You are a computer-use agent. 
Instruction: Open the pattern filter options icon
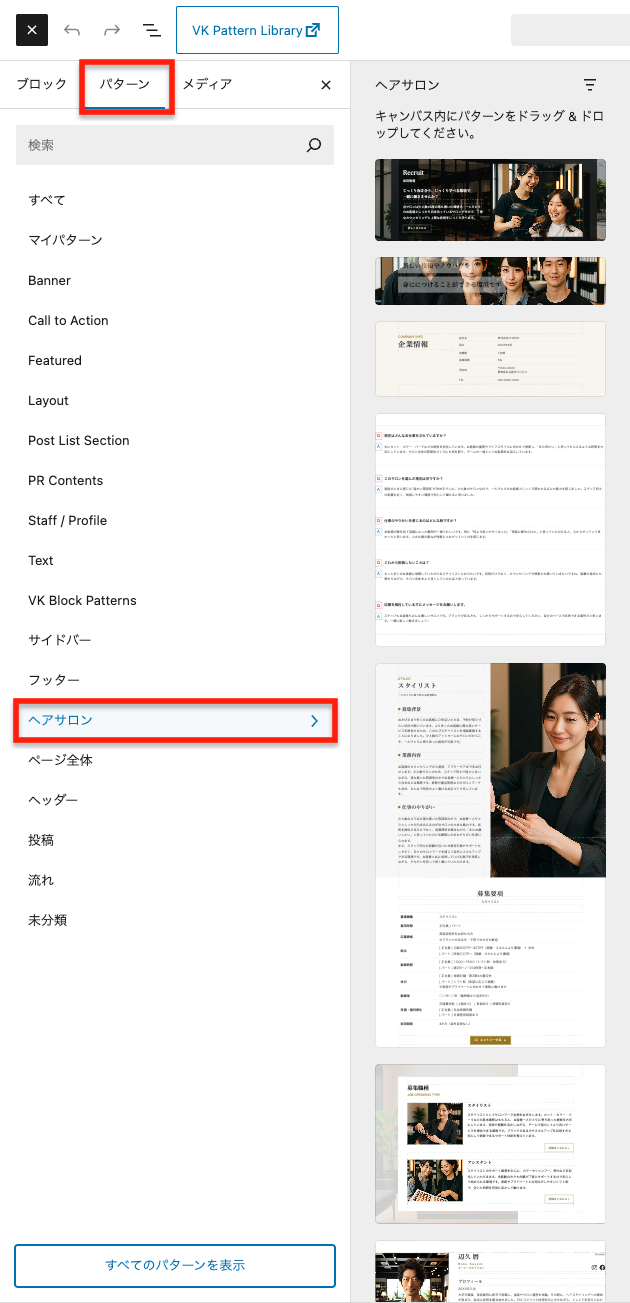590,85
